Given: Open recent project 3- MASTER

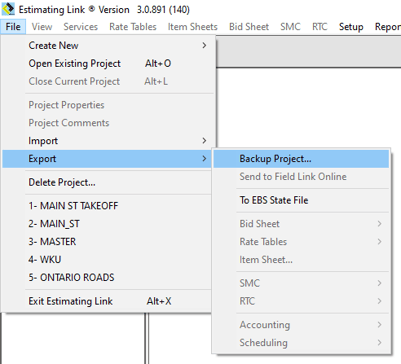Looking at the screenshot, I should (108, 242).
